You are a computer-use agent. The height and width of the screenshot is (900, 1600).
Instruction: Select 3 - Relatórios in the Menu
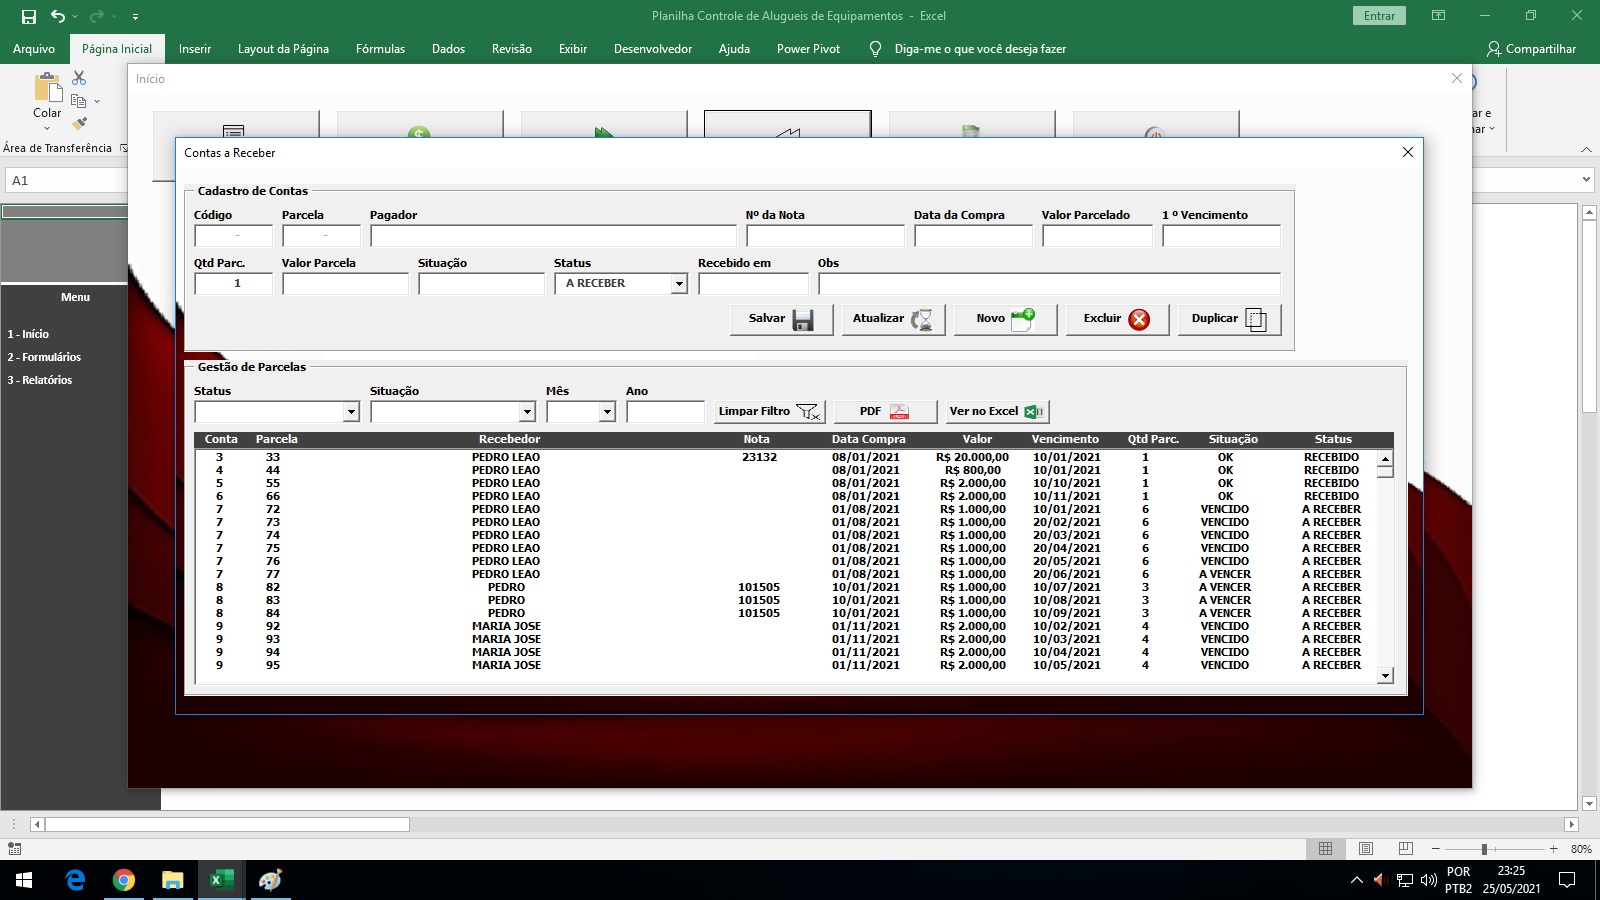click(40, 380)
